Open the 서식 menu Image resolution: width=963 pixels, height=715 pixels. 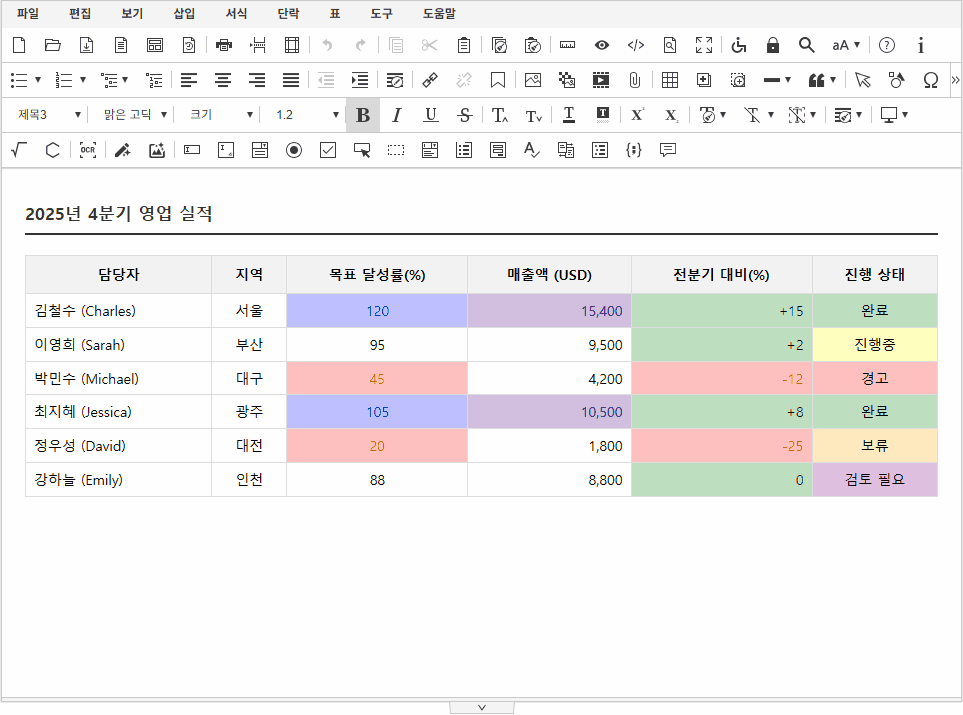(236, 14)
